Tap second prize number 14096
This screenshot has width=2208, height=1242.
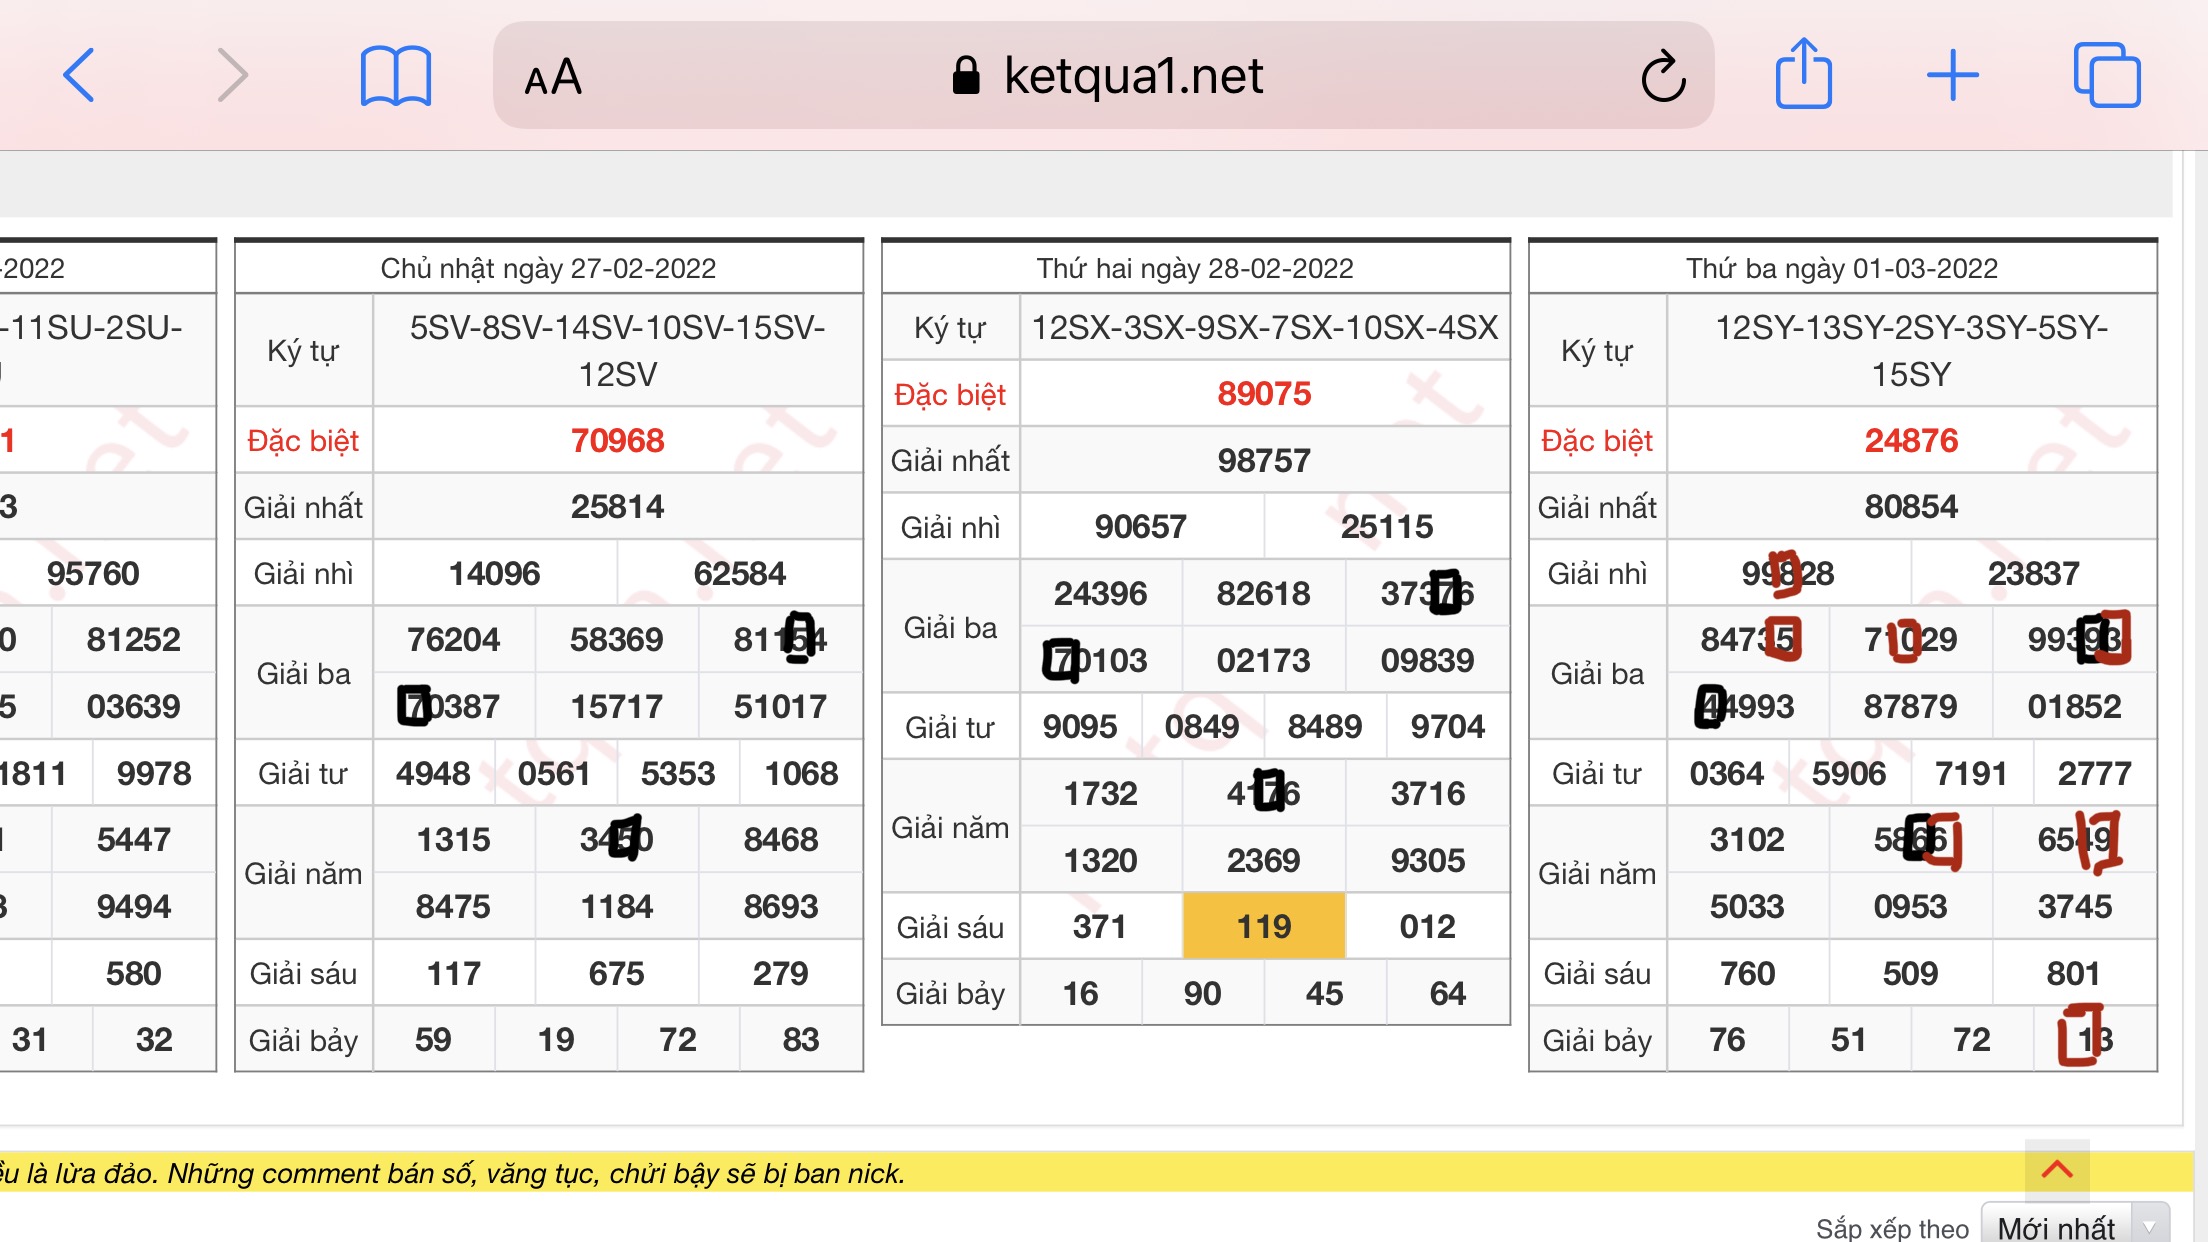494,573
